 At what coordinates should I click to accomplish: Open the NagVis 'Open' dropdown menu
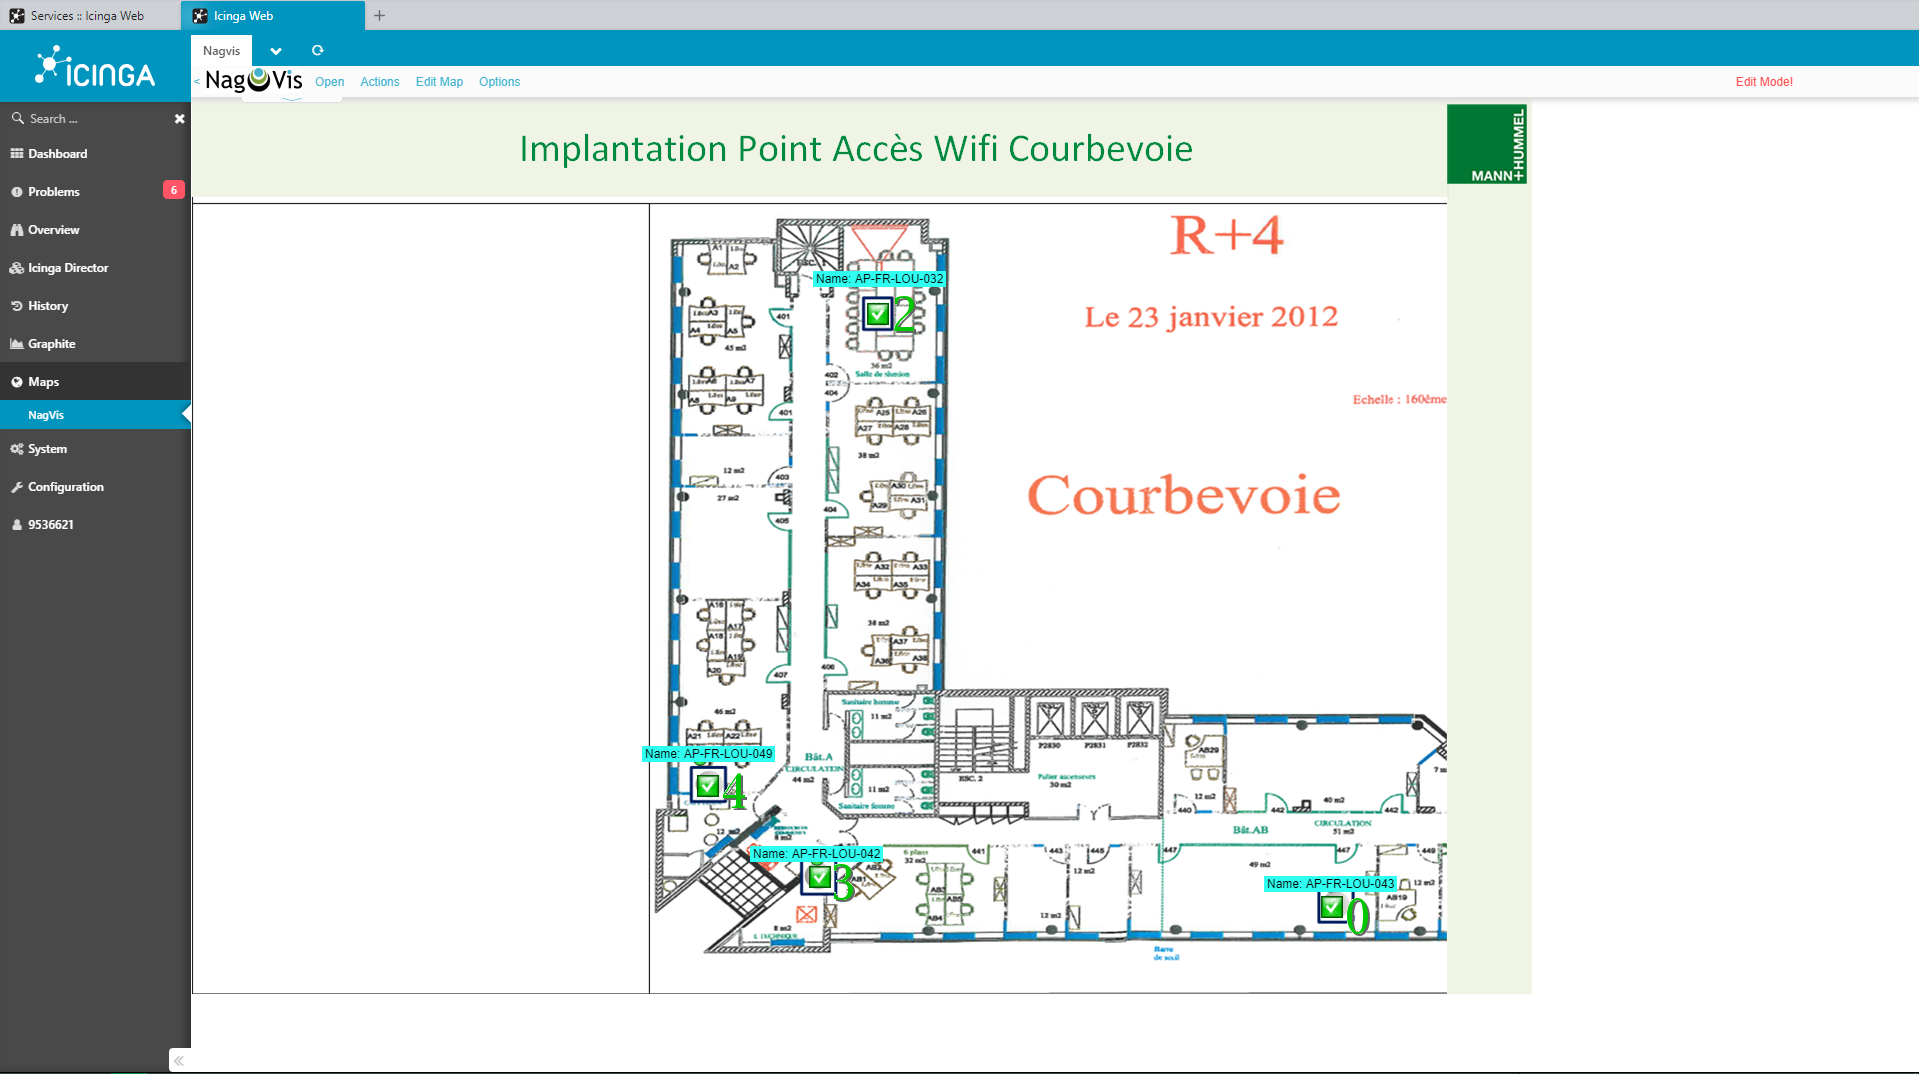[329, 82]
